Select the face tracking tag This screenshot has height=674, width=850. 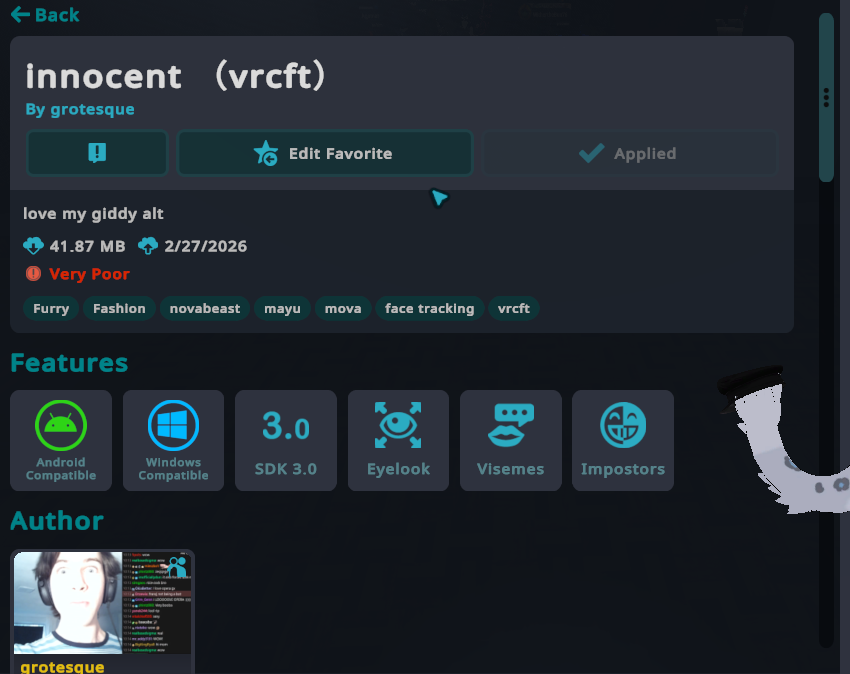click(x=430, y=309)
